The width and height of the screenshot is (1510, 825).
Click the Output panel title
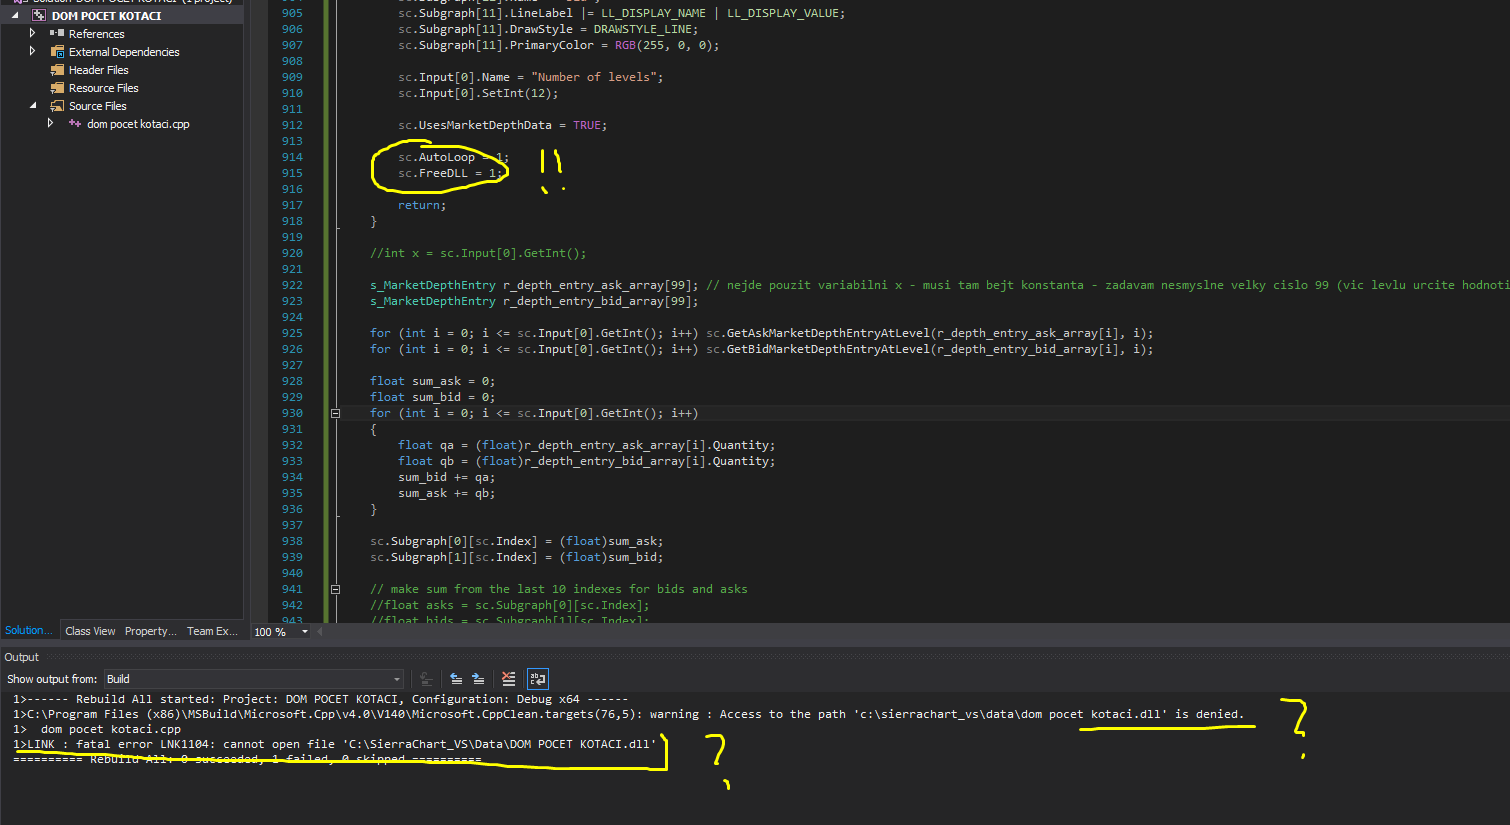click(x=21, y=657)
